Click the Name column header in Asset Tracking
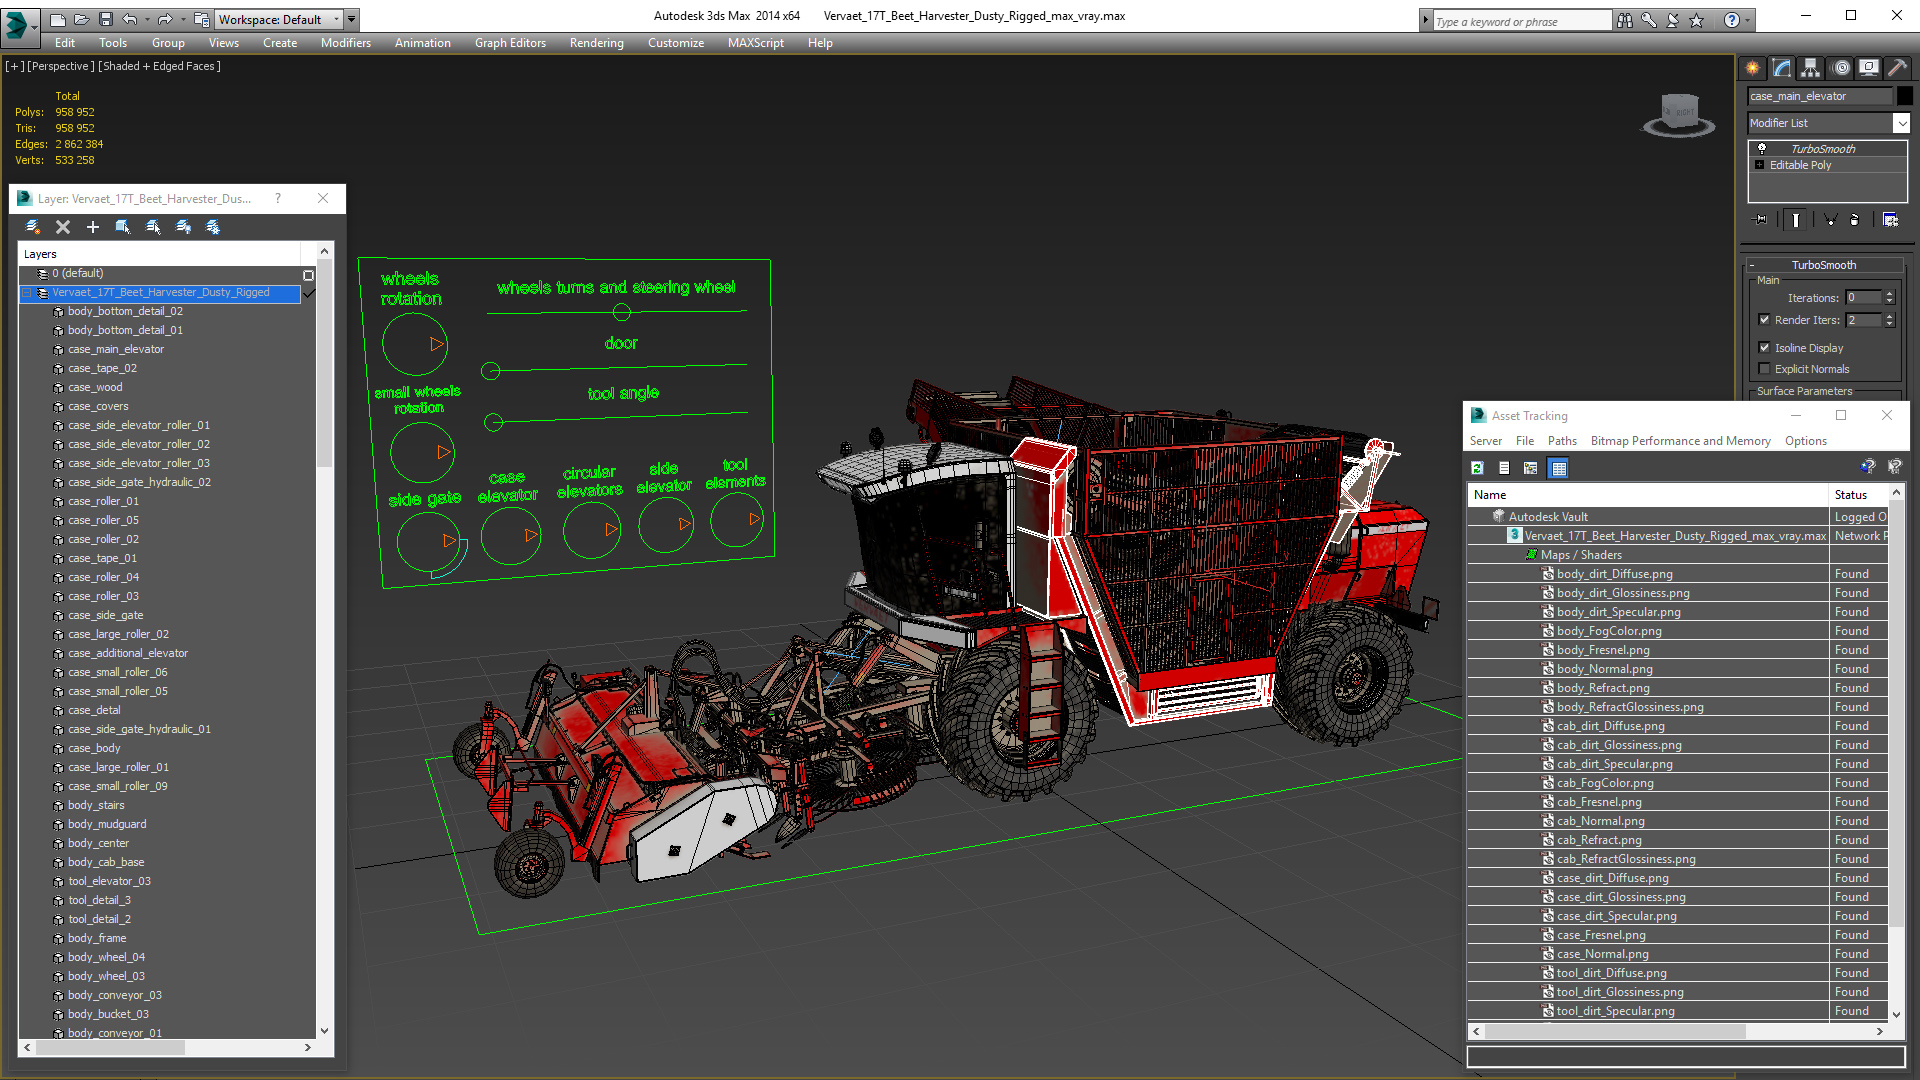This screenshot has height=1080, width=1920. click(1647, 495)
